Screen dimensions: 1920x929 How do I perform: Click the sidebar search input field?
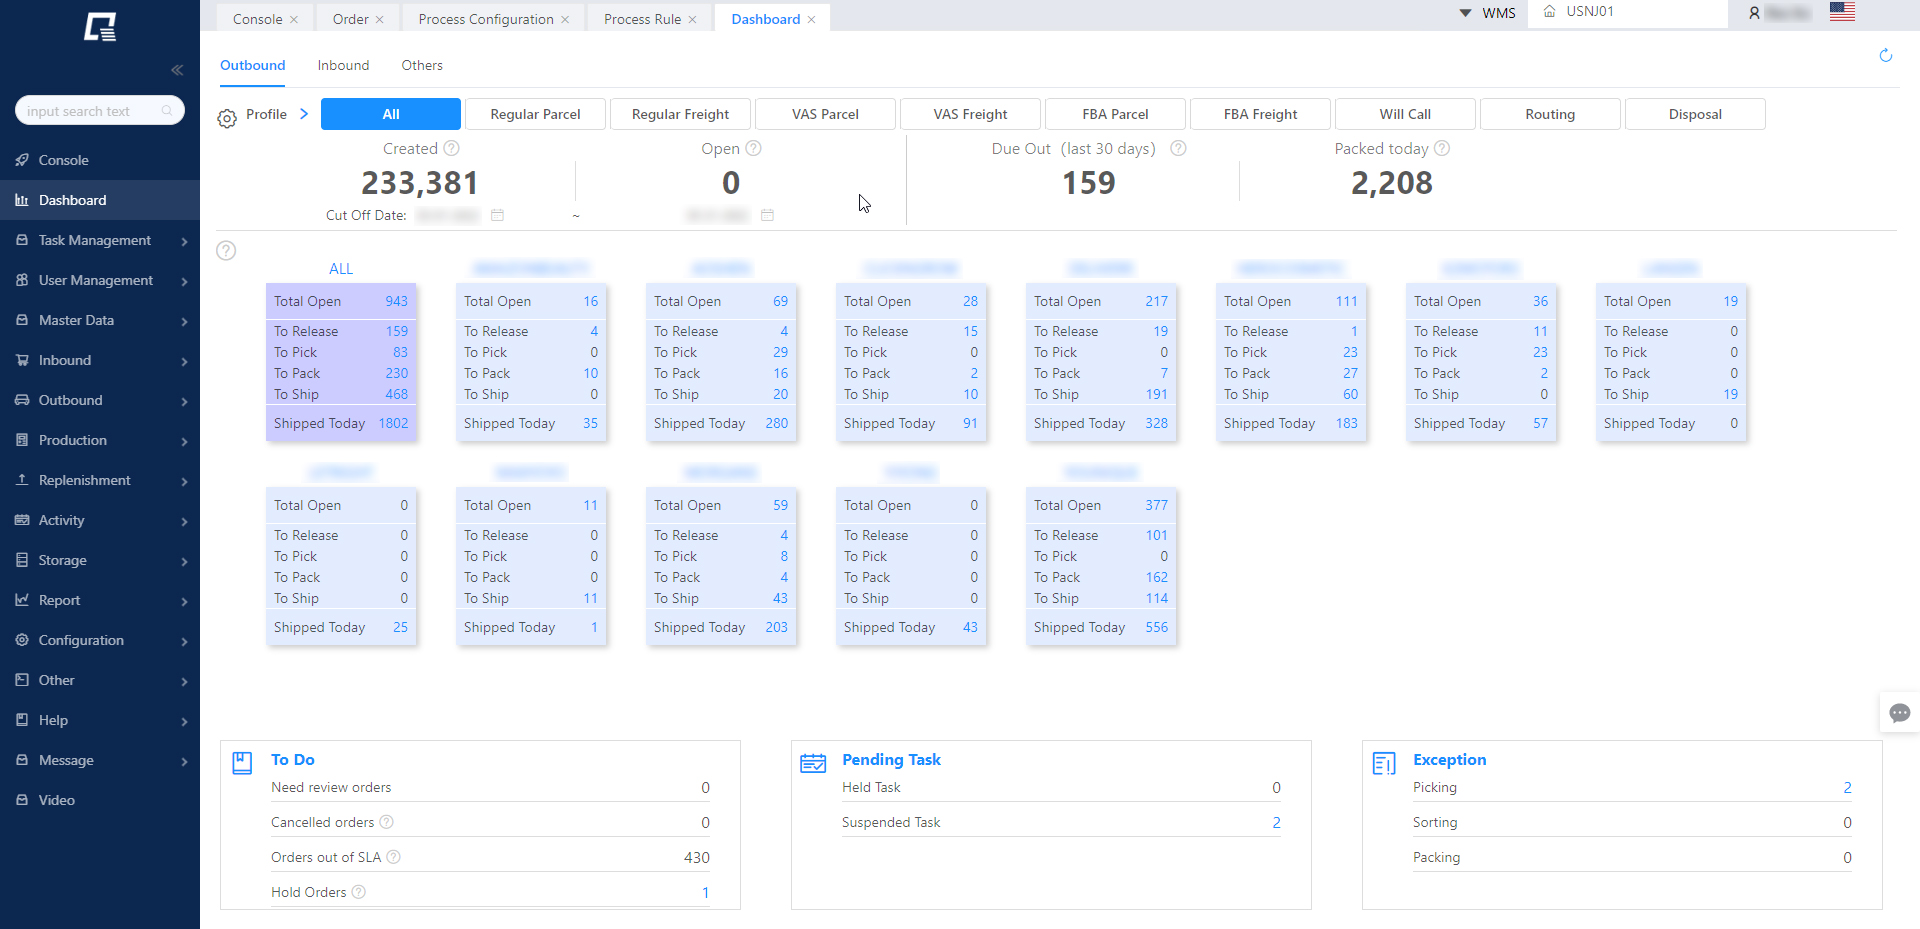[x=92, y=111]
